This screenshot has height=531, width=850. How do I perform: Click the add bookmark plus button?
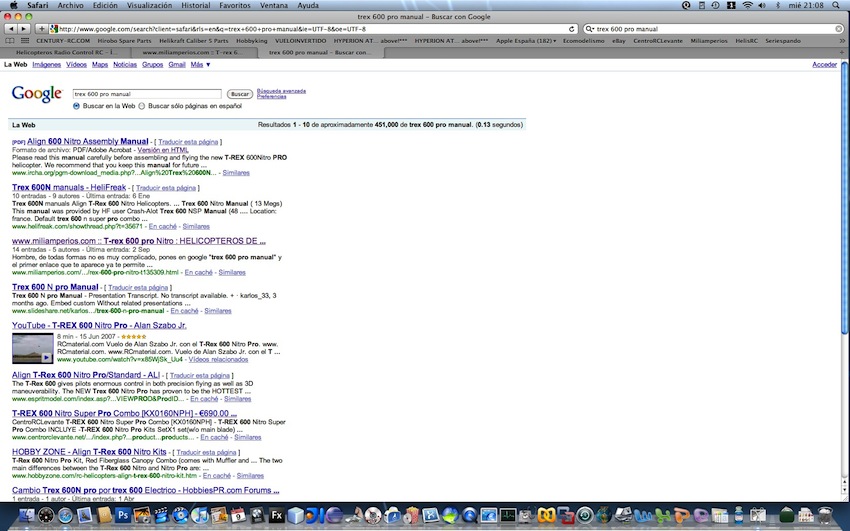point(44,29)
